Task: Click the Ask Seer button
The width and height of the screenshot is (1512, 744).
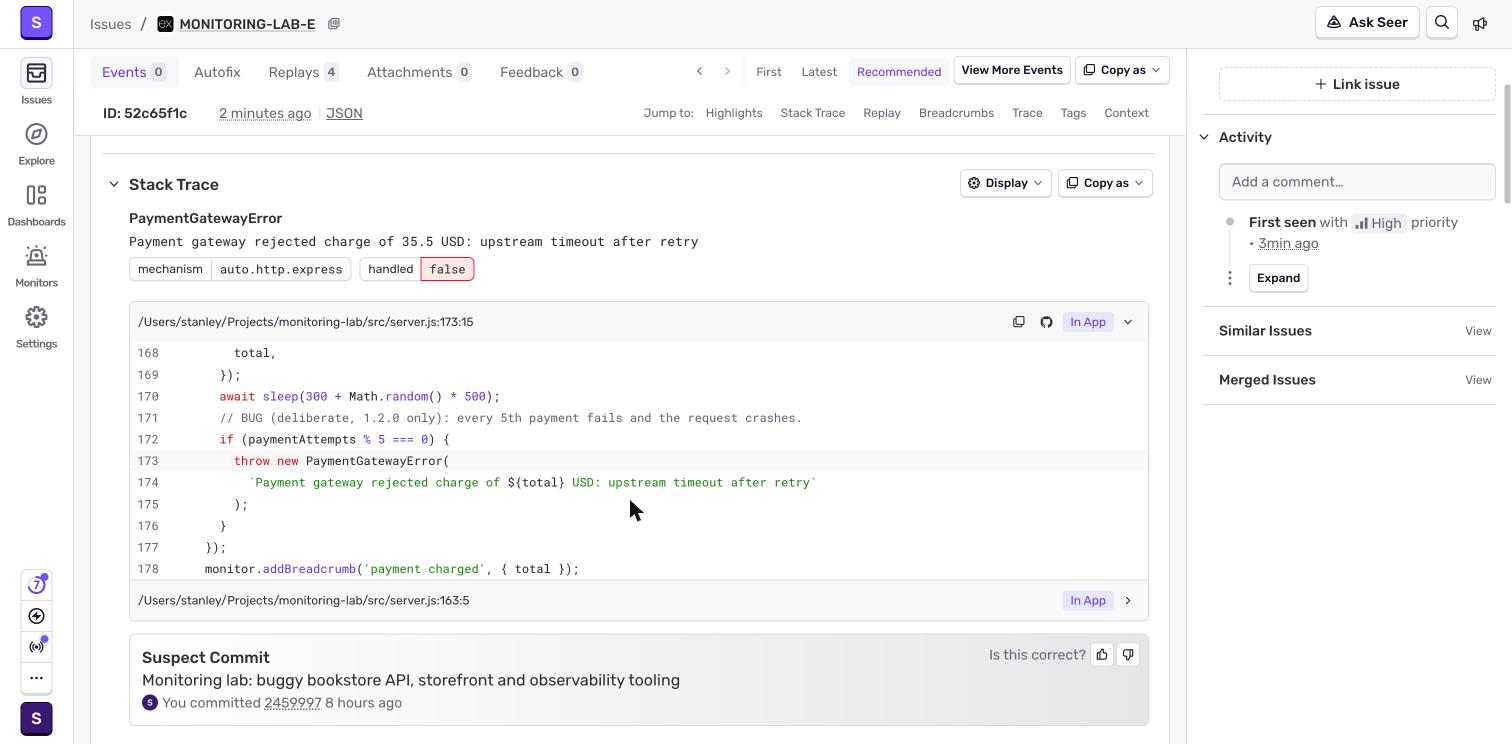Action: point(1367,23)
